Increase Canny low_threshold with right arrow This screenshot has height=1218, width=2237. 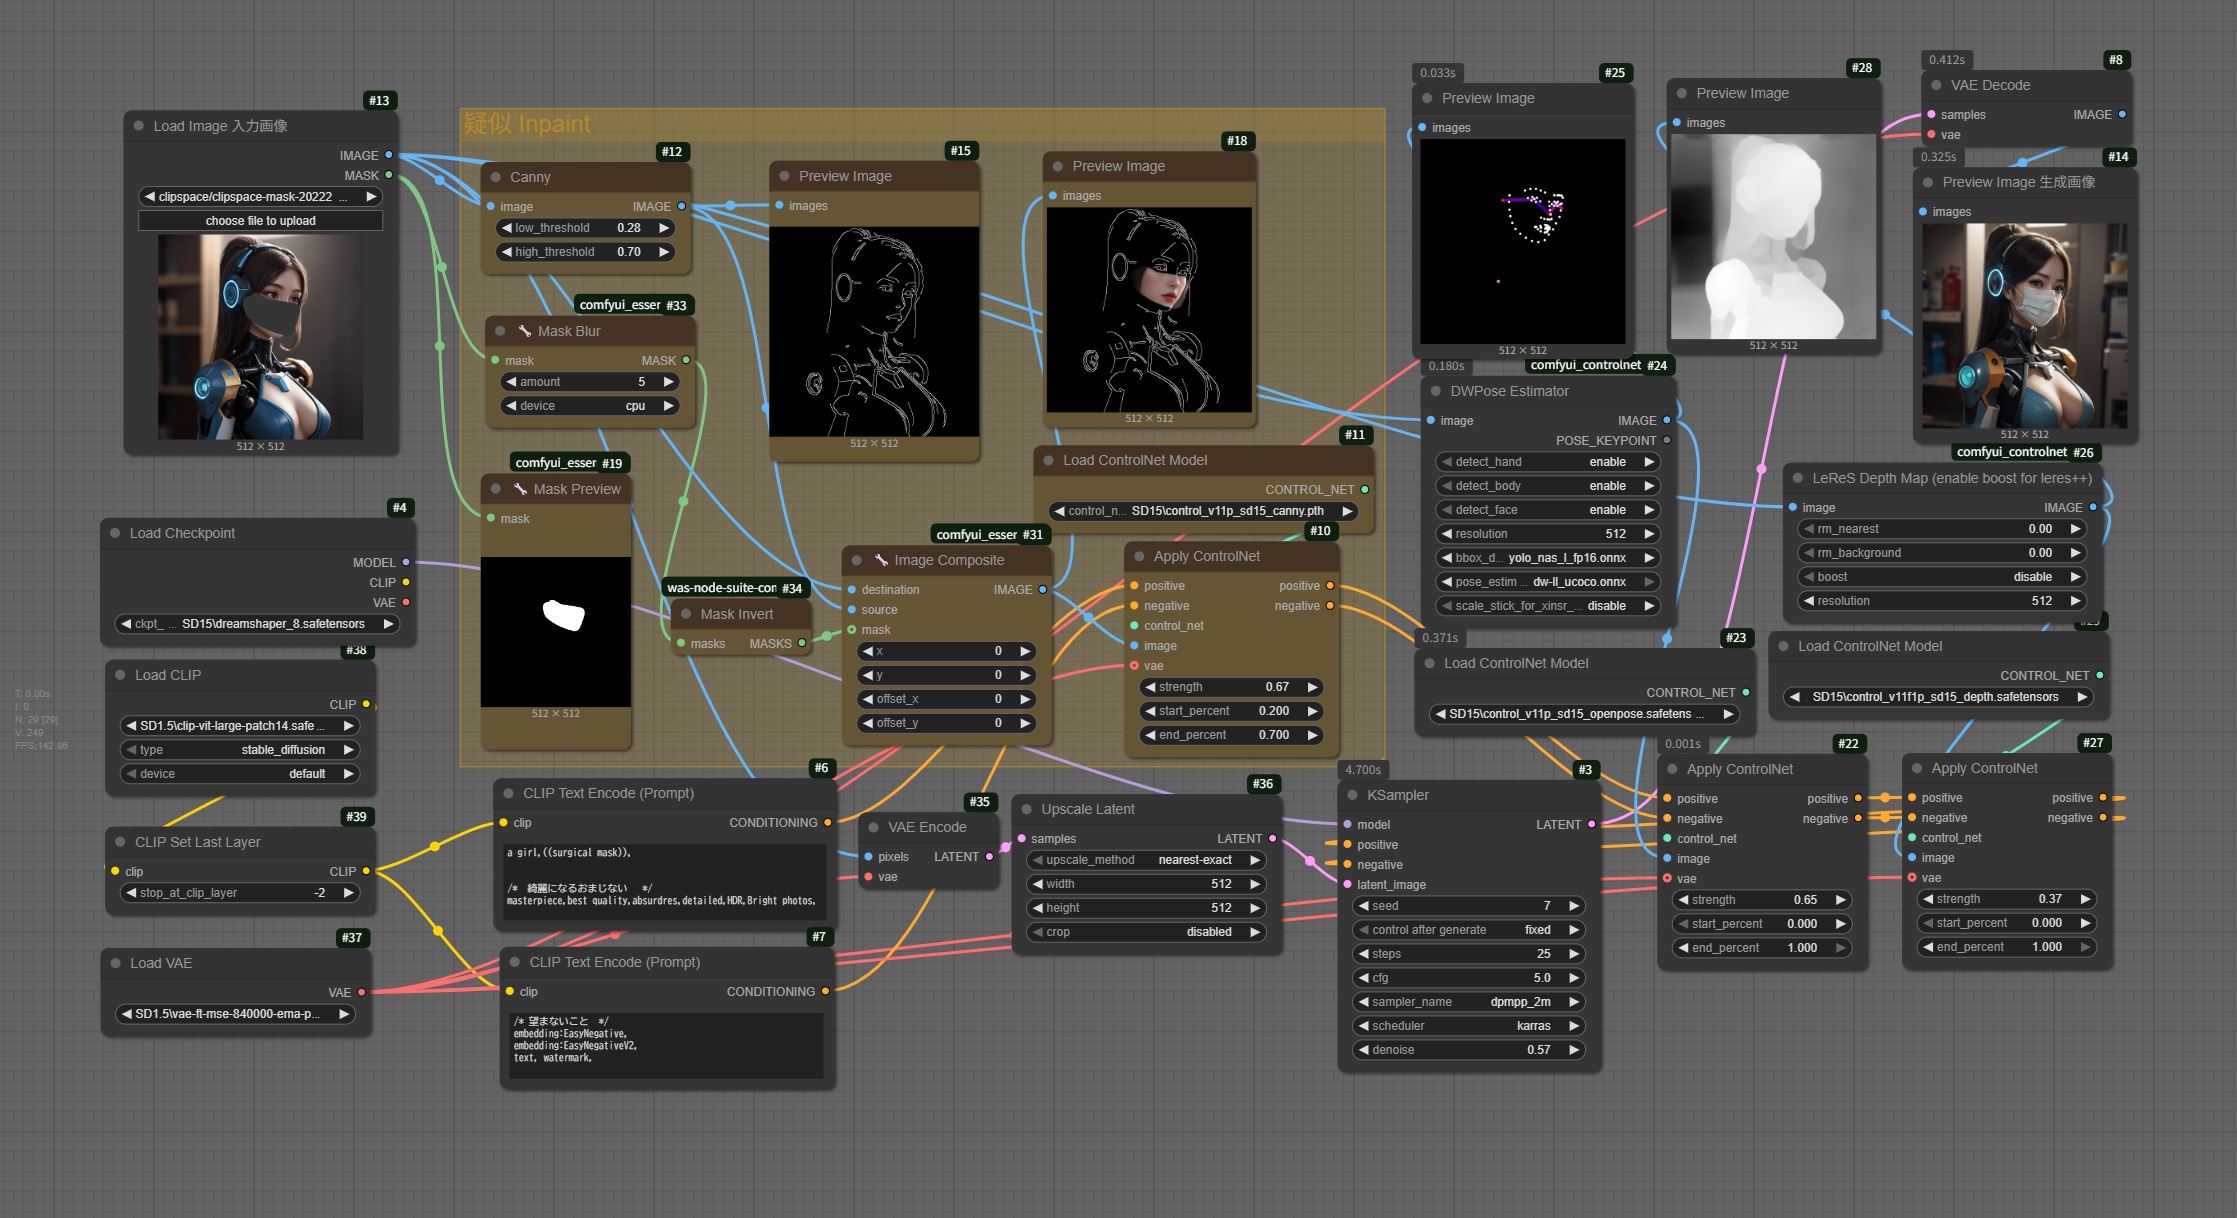(664, 228)
